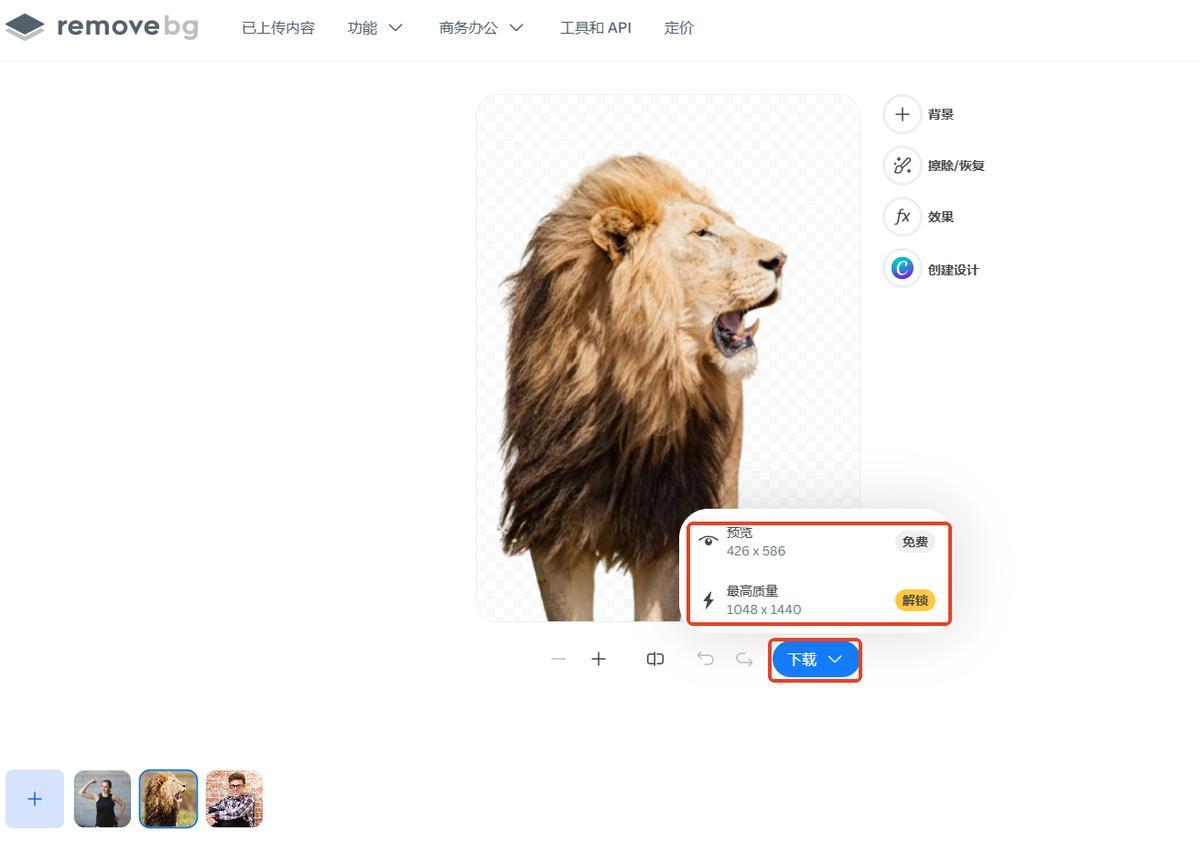Open the effects (效果) fx tool
This screenshot has height=850, width=1200.
pos(902,217)
